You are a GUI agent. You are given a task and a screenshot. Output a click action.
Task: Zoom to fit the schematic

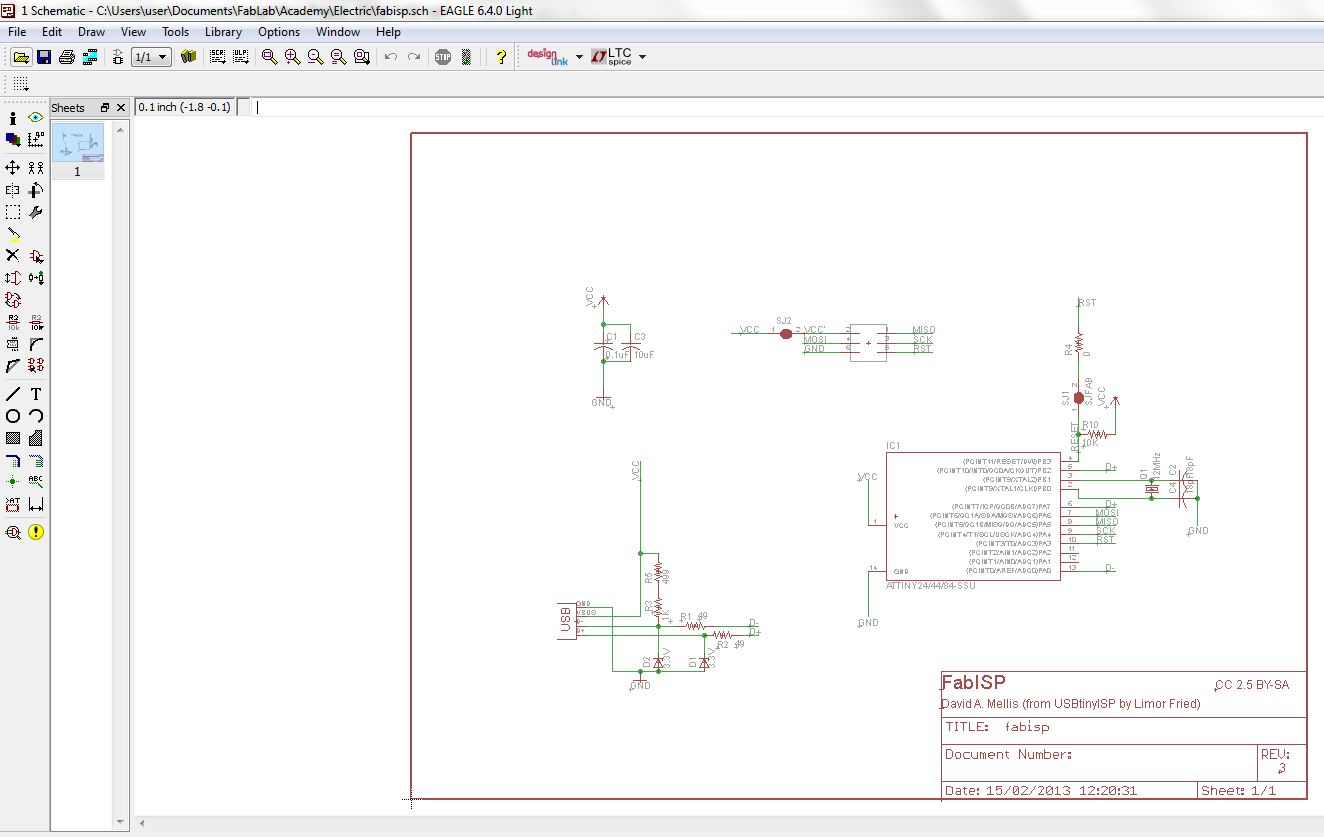(269, 57)
